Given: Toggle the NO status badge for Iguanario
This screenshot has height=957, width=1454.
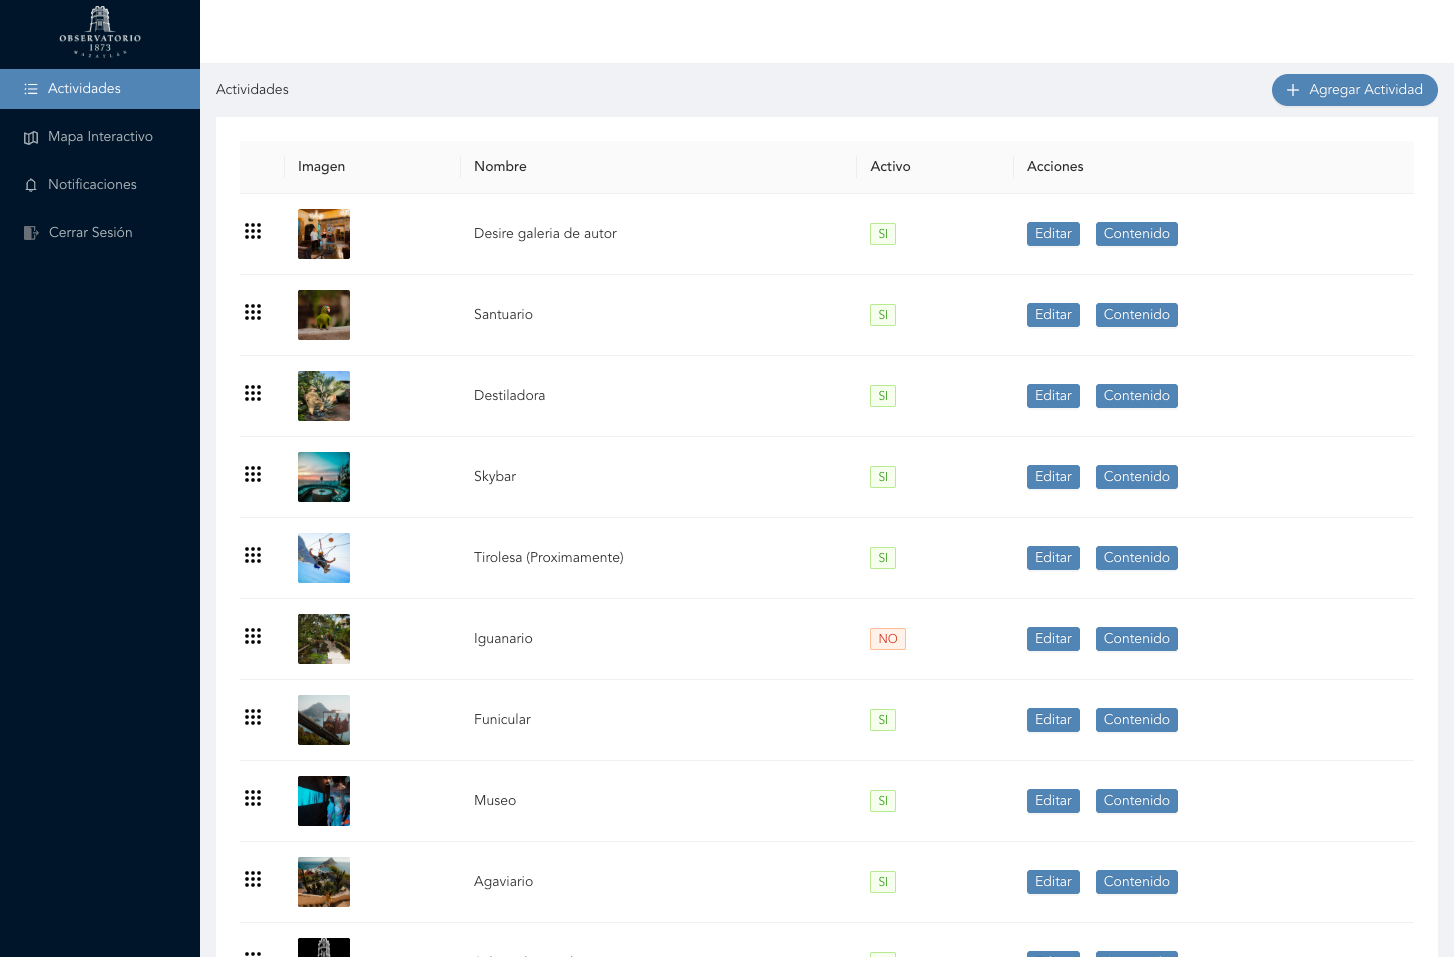Looking at the screenshot, I should pyautogui.click(x=888, y=638).
